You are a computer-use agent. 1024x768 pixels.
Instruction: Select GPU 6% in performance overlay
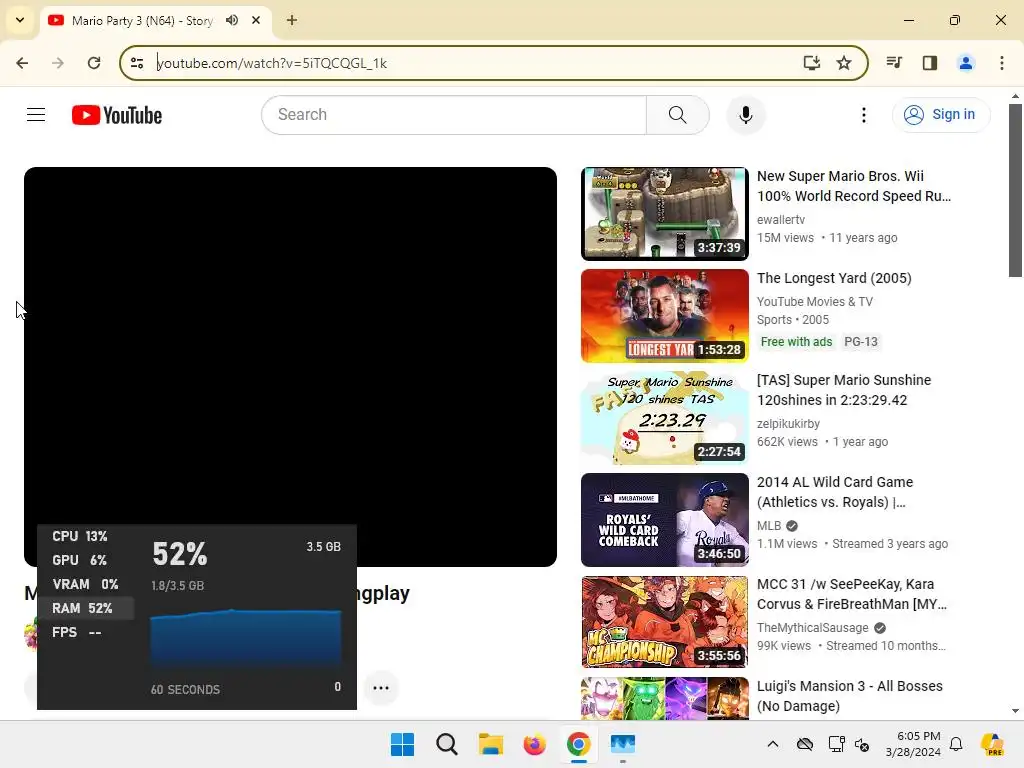pyautogui.click(x=79, y=560)
